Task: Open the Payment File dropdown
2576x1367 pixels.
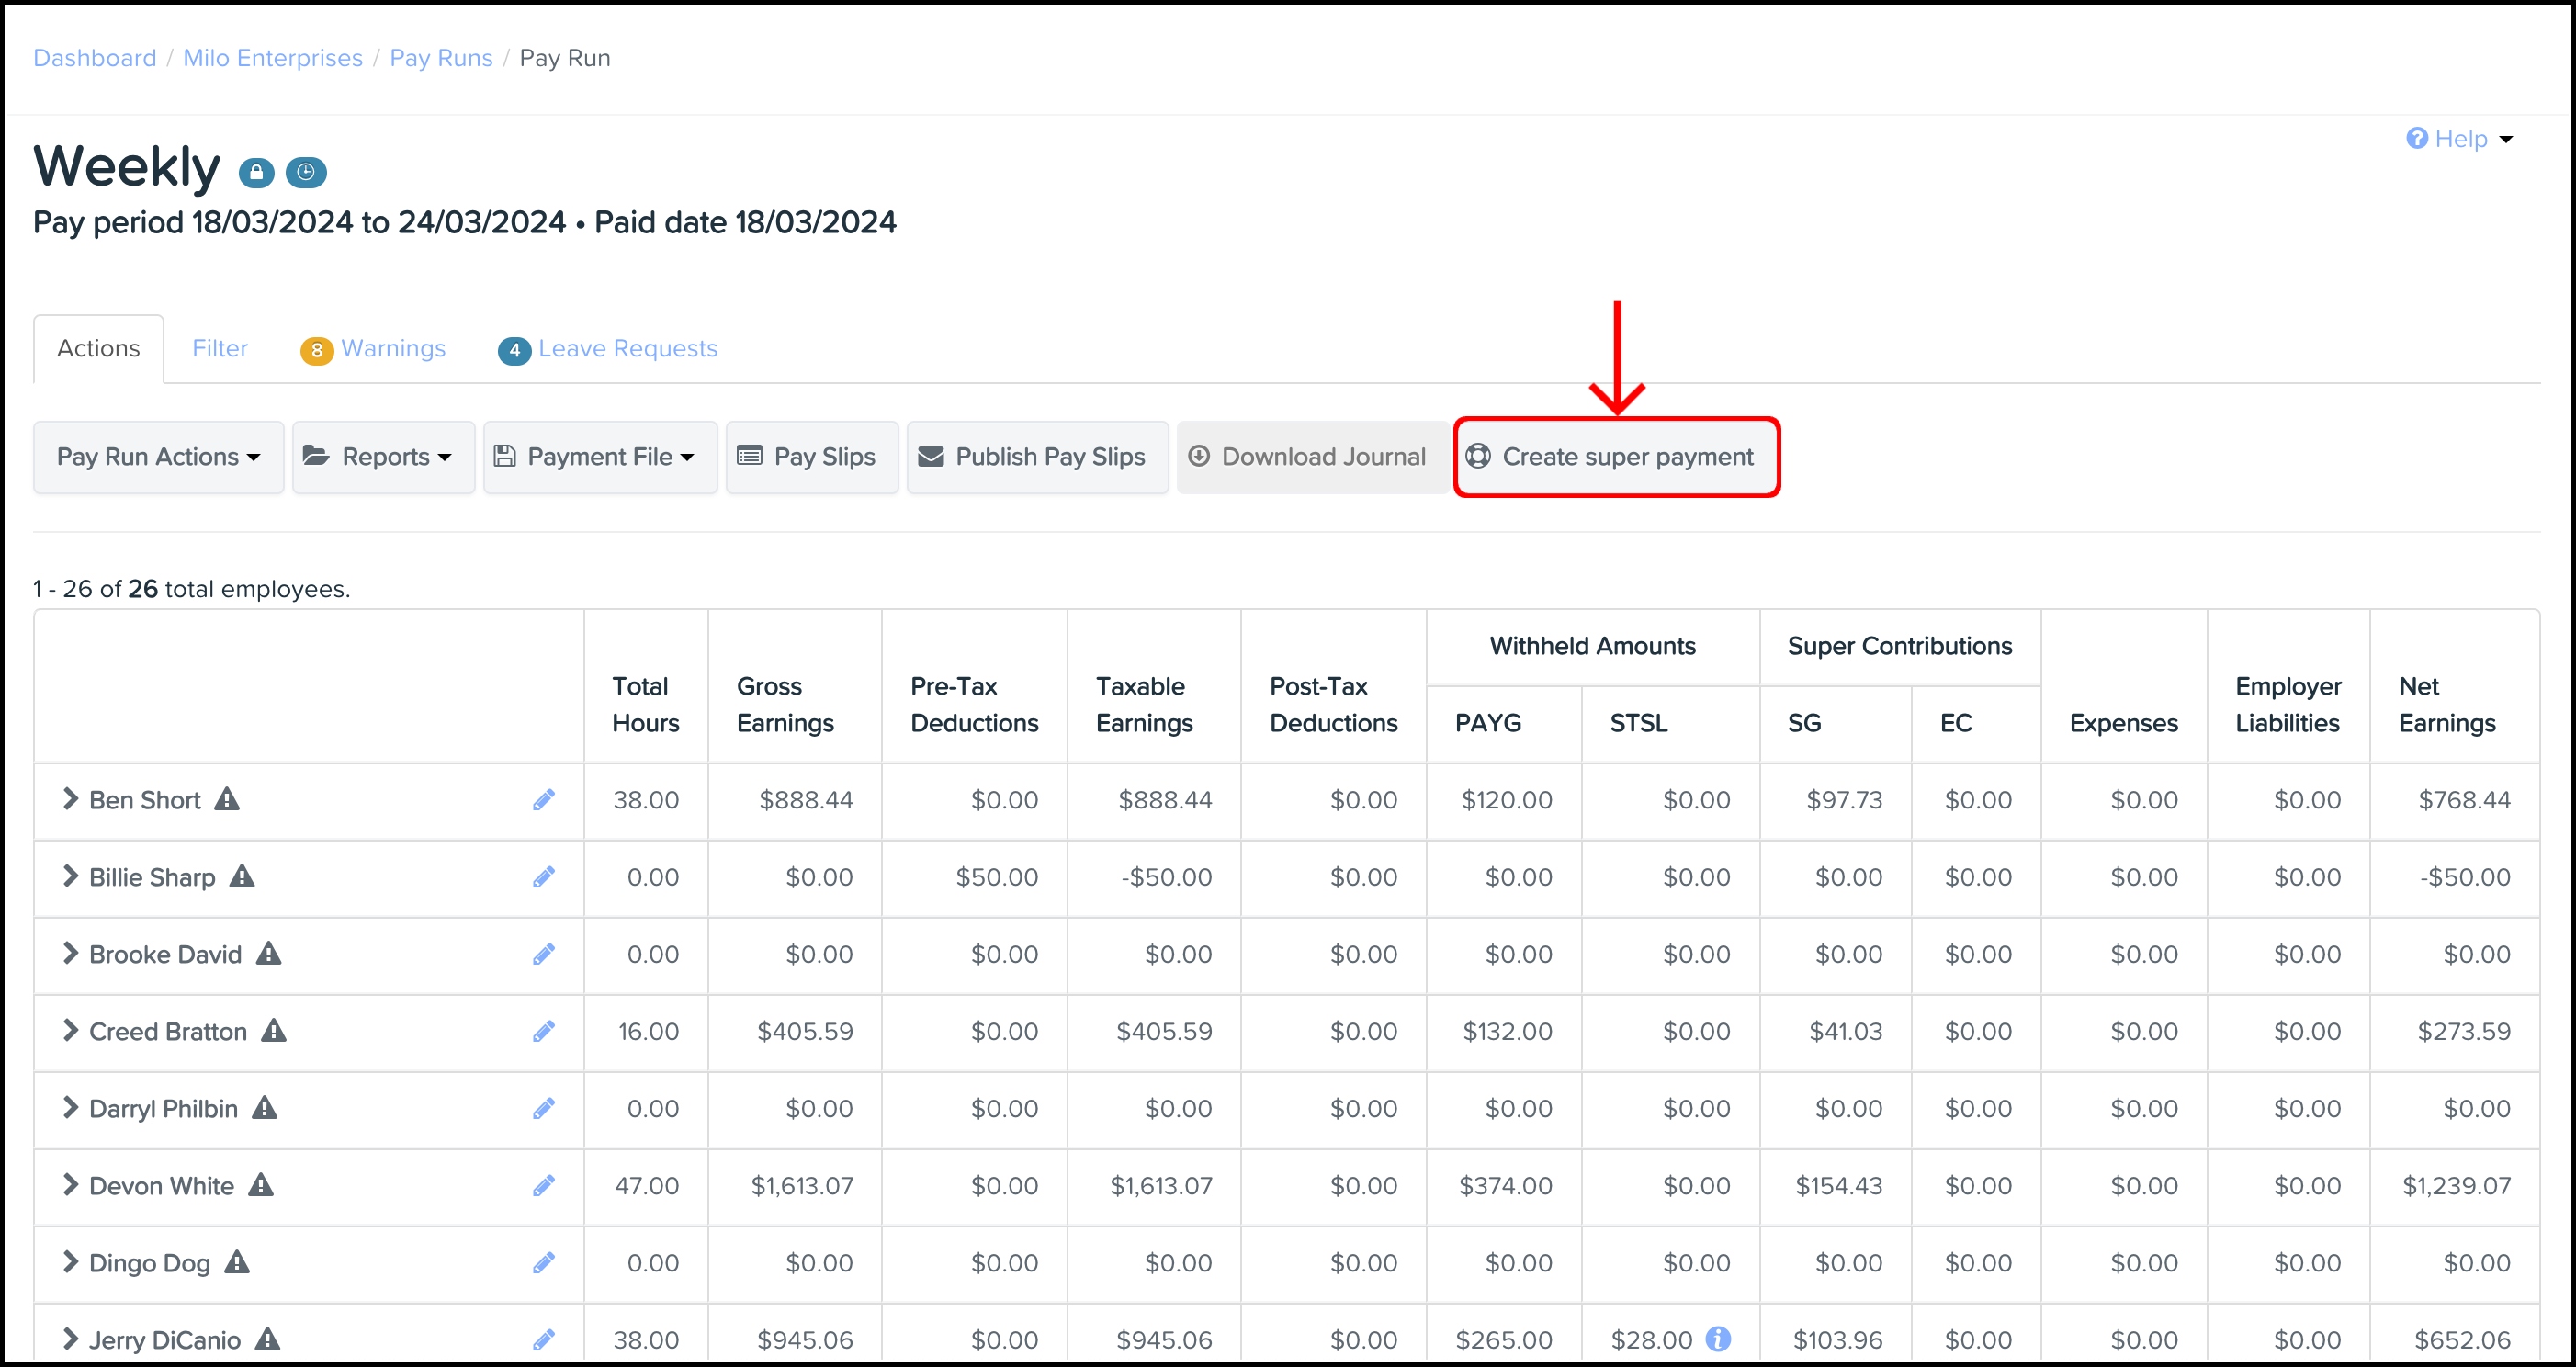Action: 600,457
